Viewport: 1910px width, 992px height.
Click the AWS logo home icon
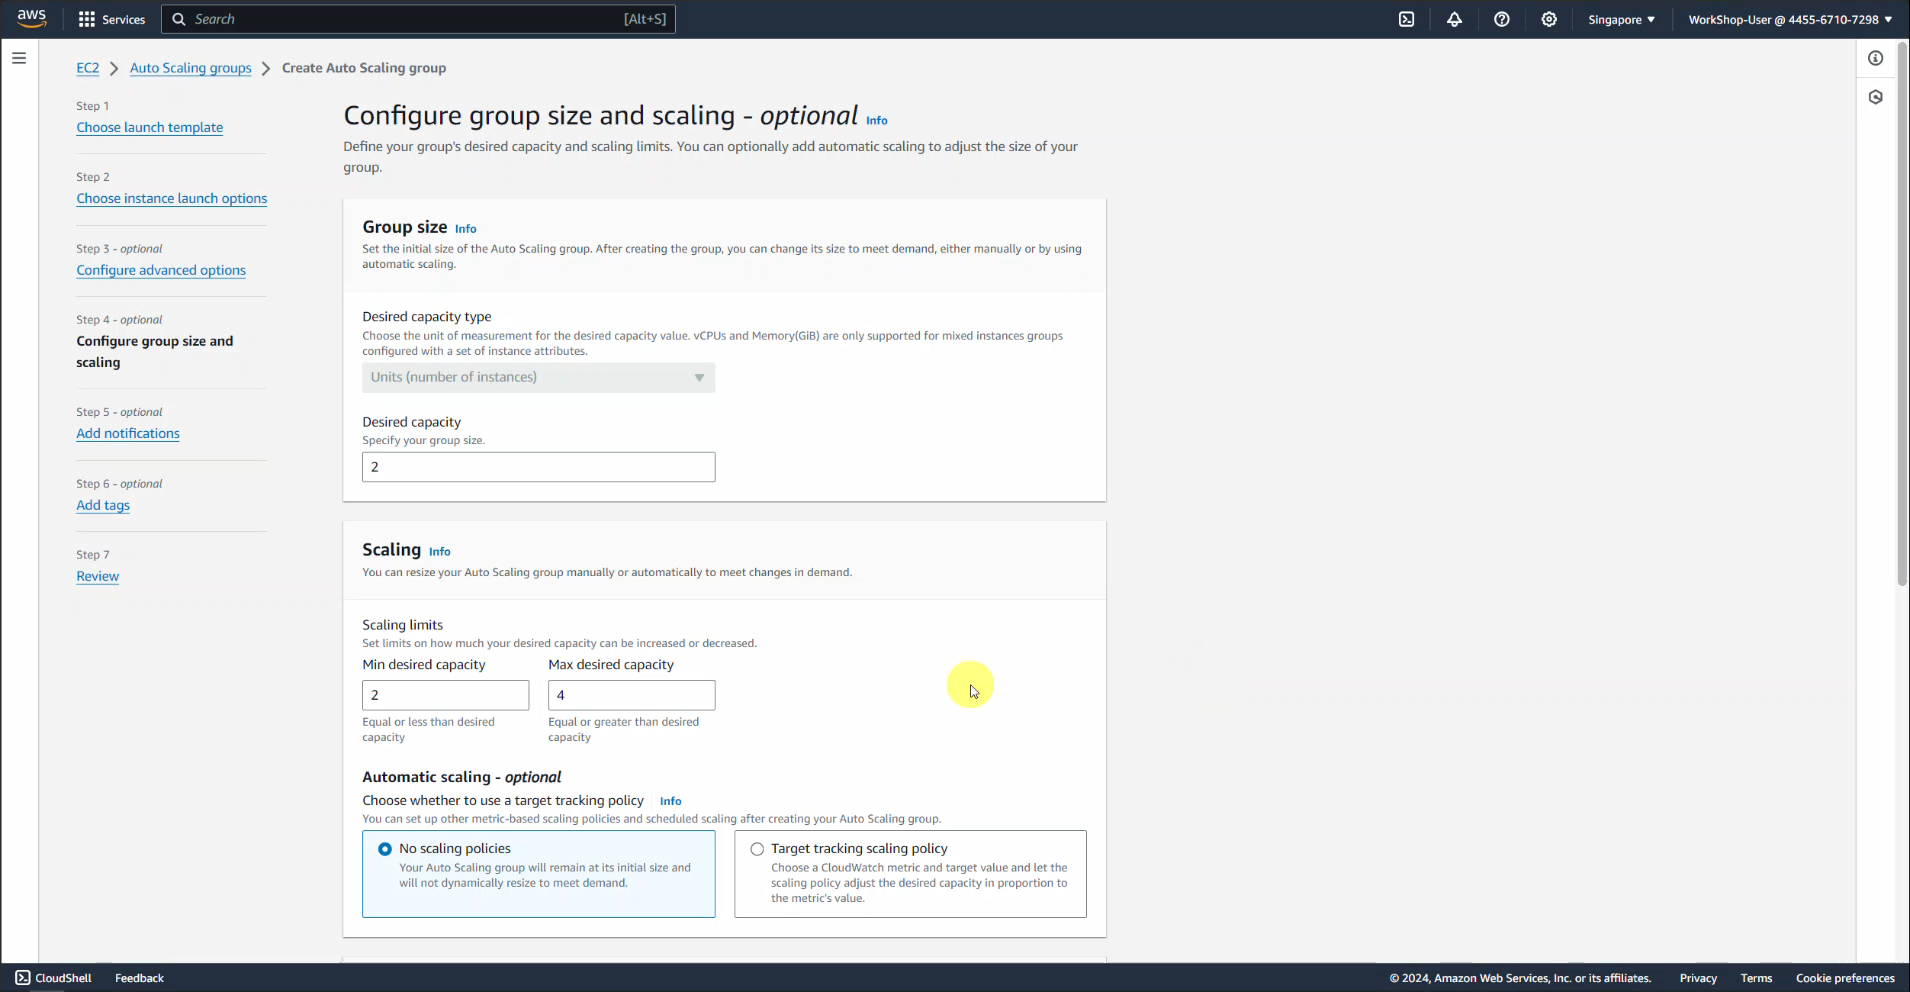pos(32,19)
